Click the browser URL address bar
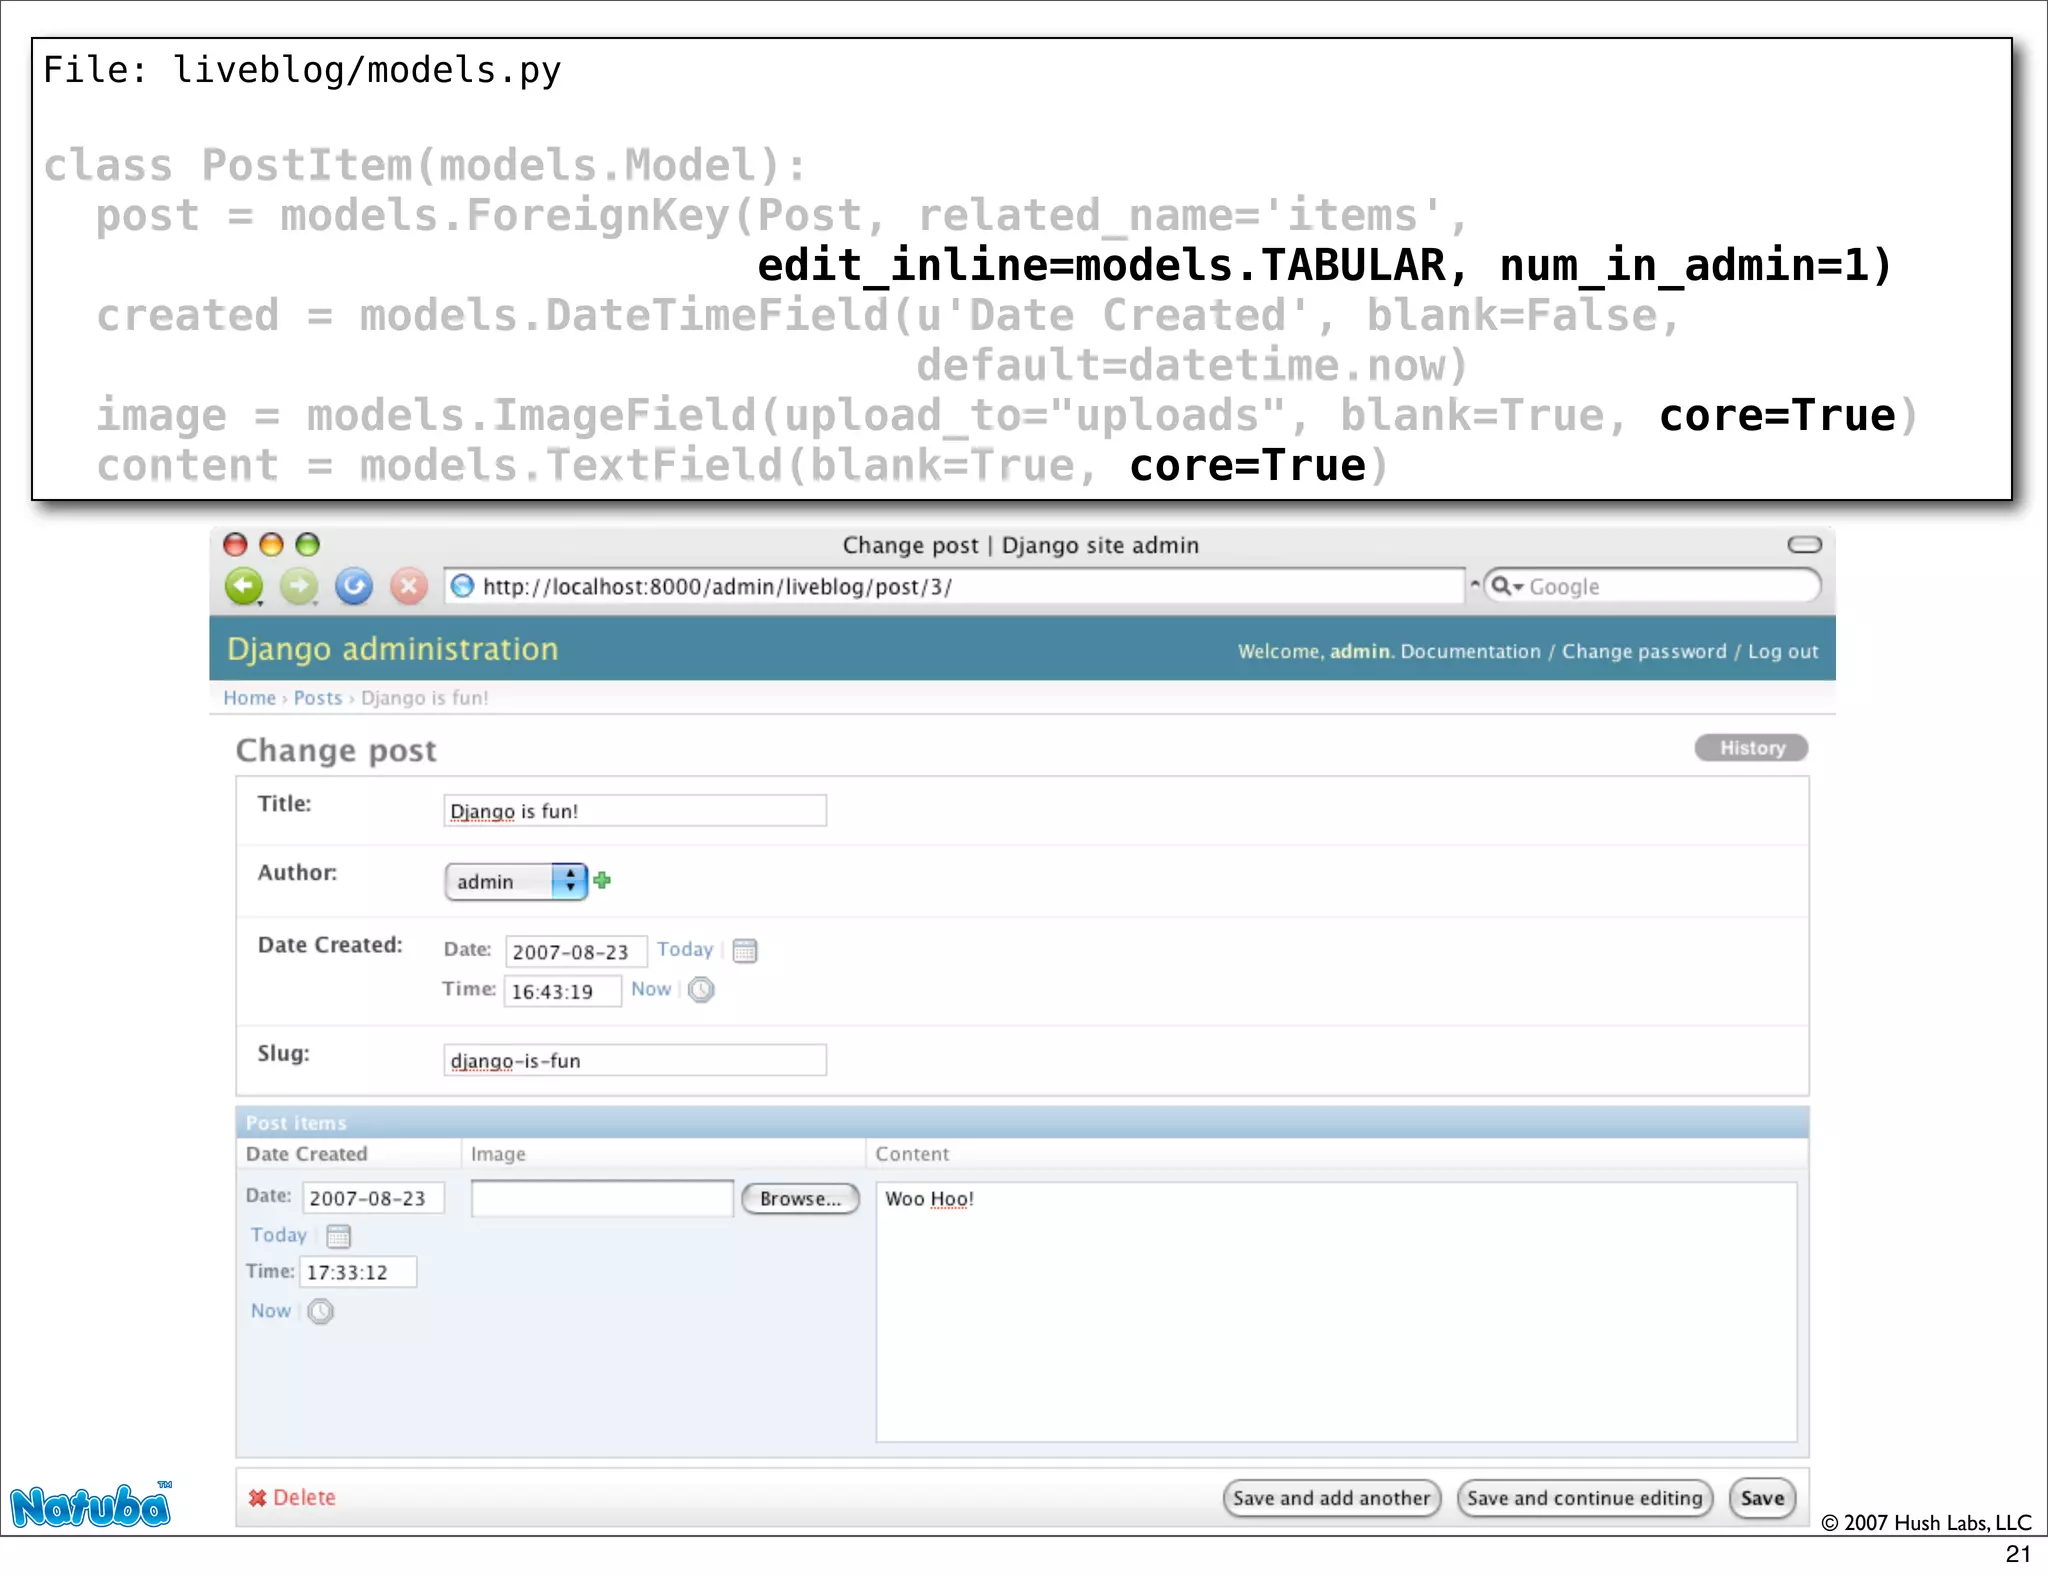2048x1576 pixels. (954, 586)
